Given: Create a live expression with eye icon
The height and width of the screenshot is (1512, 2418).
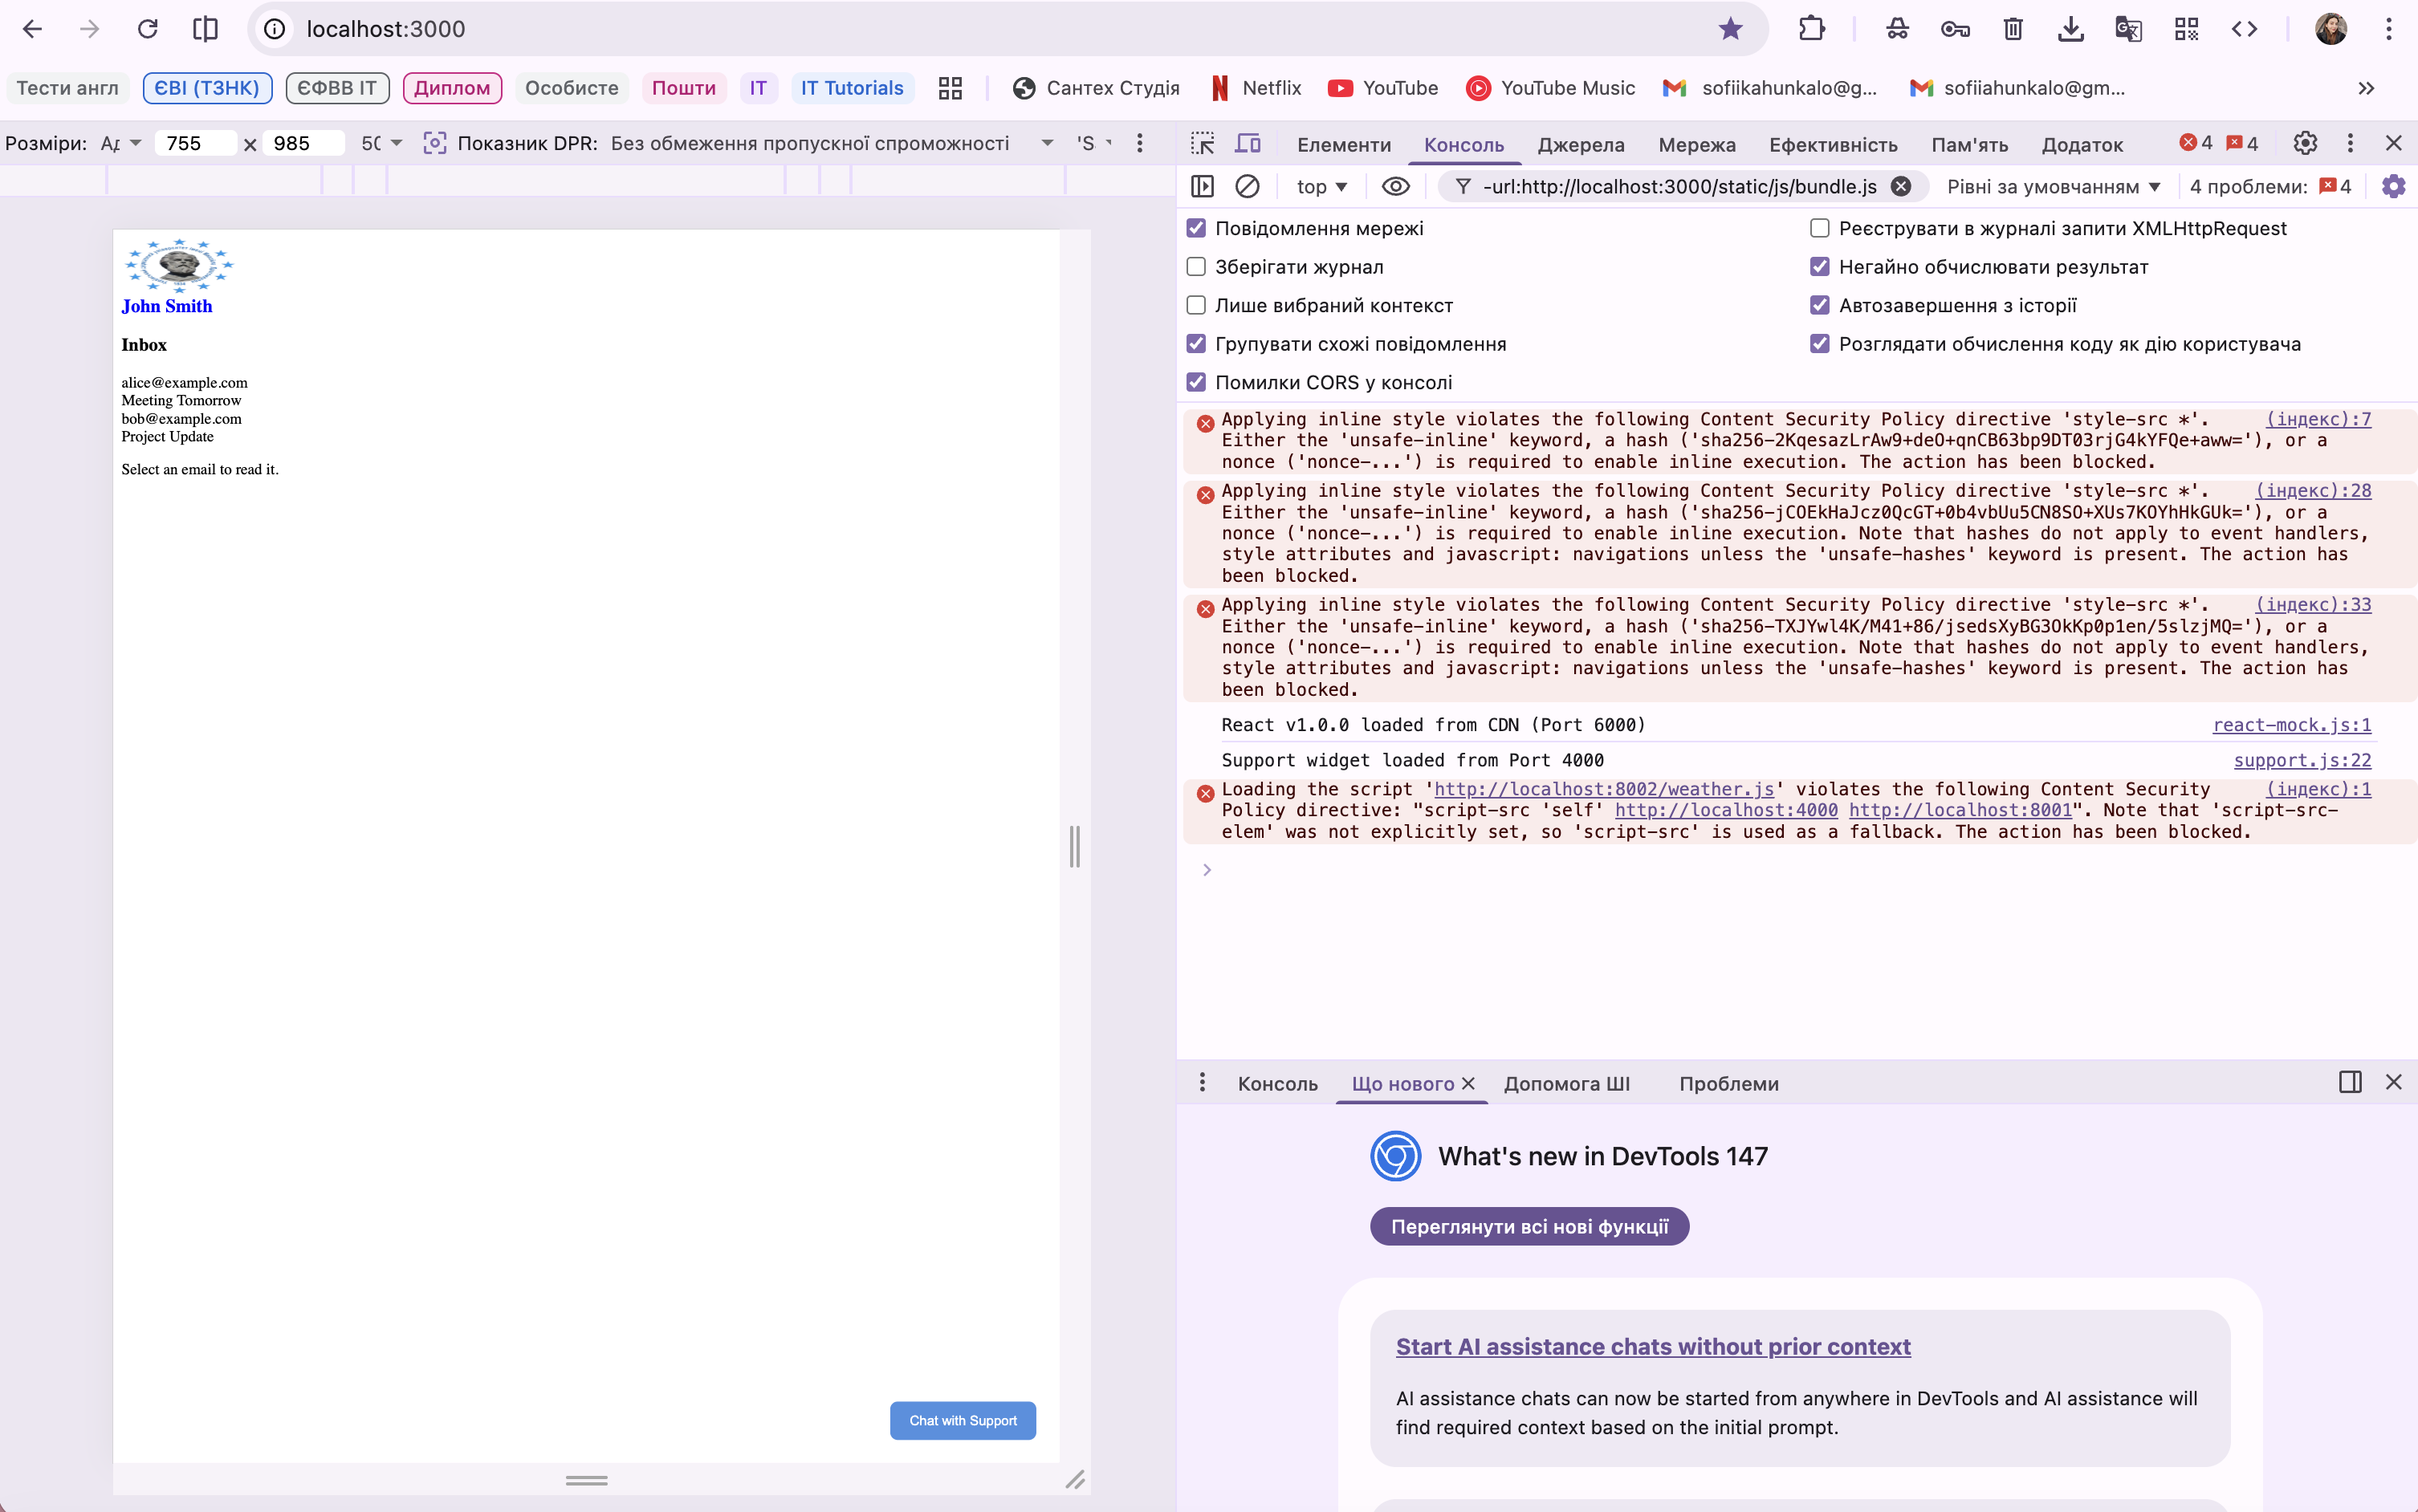Looking at the screenshot, I should coord(1396,186).
